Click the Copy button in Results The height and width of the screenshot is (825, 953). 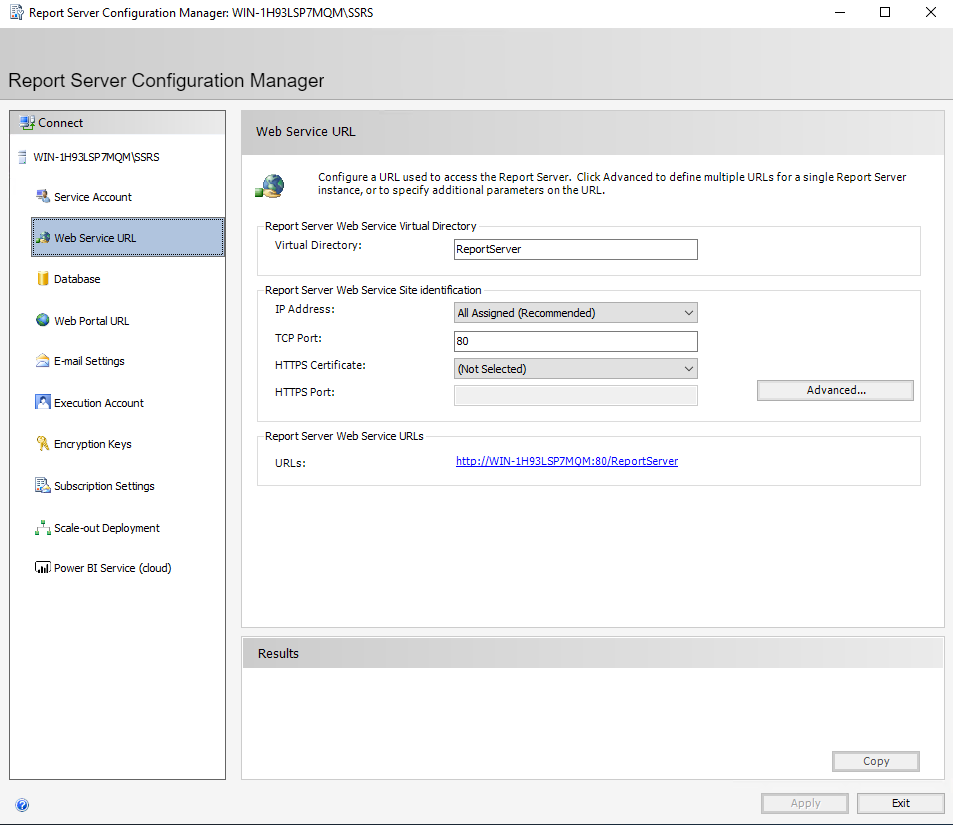875,761
